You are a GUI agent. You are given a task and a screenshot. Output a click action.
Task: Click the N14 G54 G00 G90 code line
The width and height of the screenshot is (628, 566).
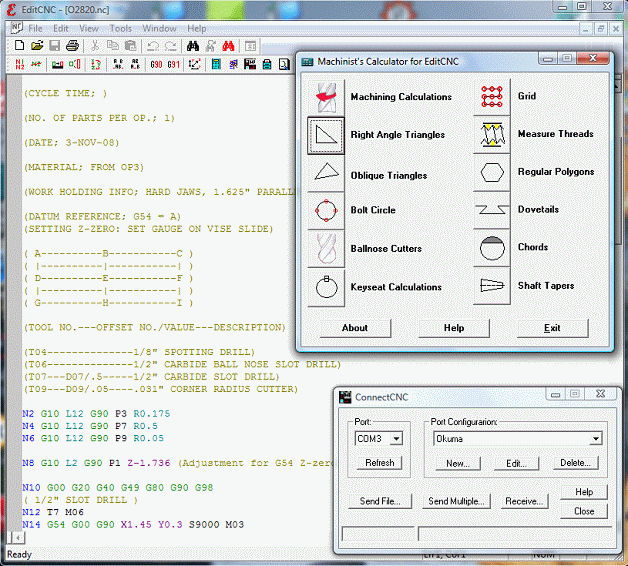point(133,525)
